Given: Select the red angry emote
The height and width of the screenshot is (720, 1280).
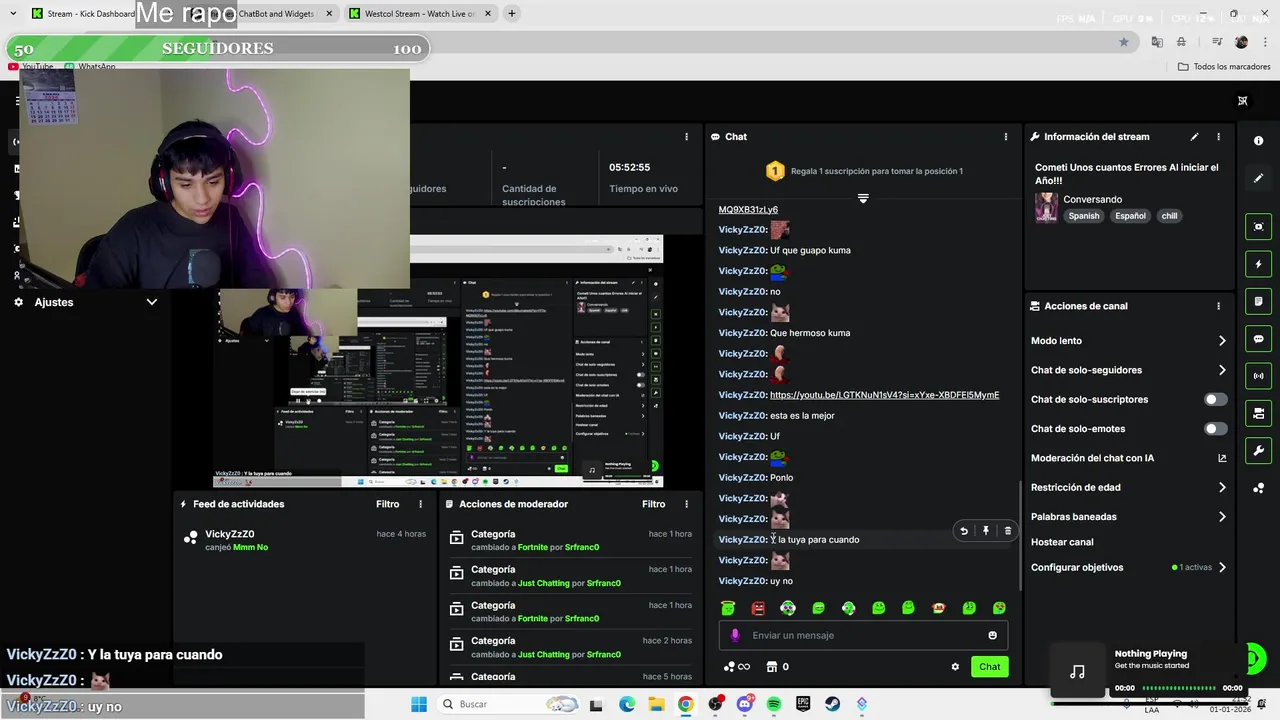Looking at the screenshot, I should (x=758, y=608).
